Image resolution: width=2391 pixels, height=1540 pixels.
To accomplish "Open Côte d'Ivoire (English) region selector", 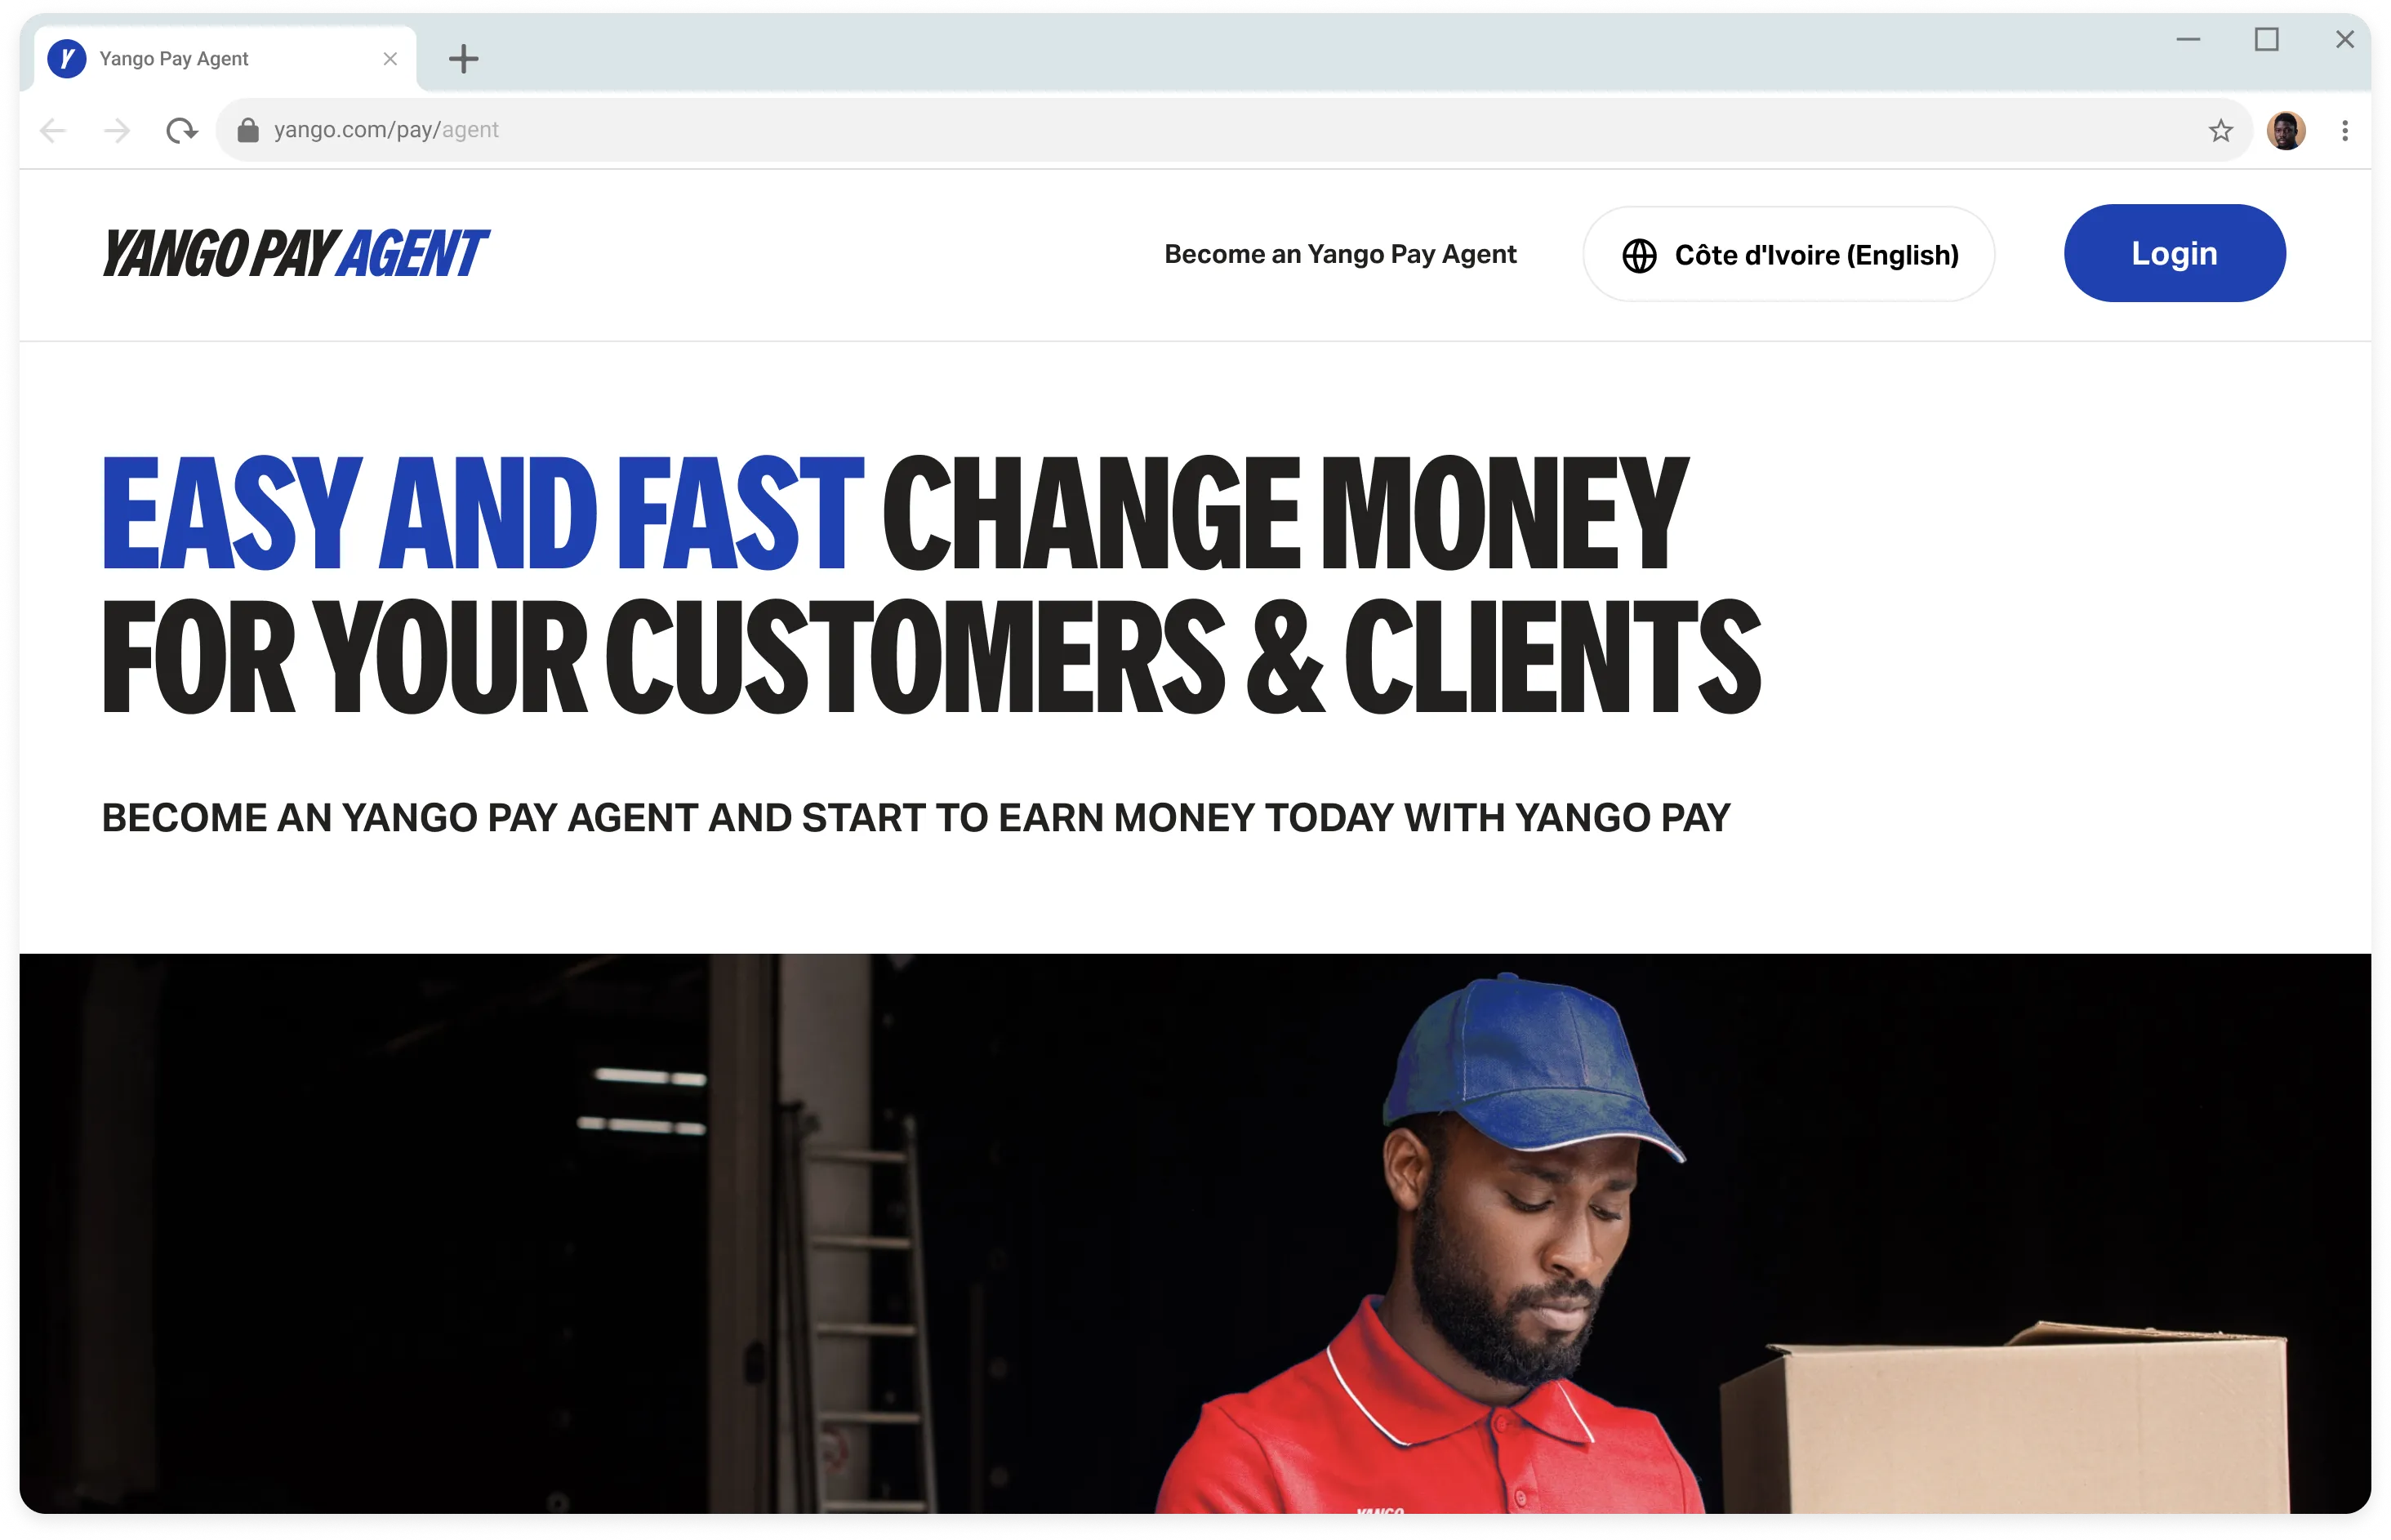I will 1788,254.
